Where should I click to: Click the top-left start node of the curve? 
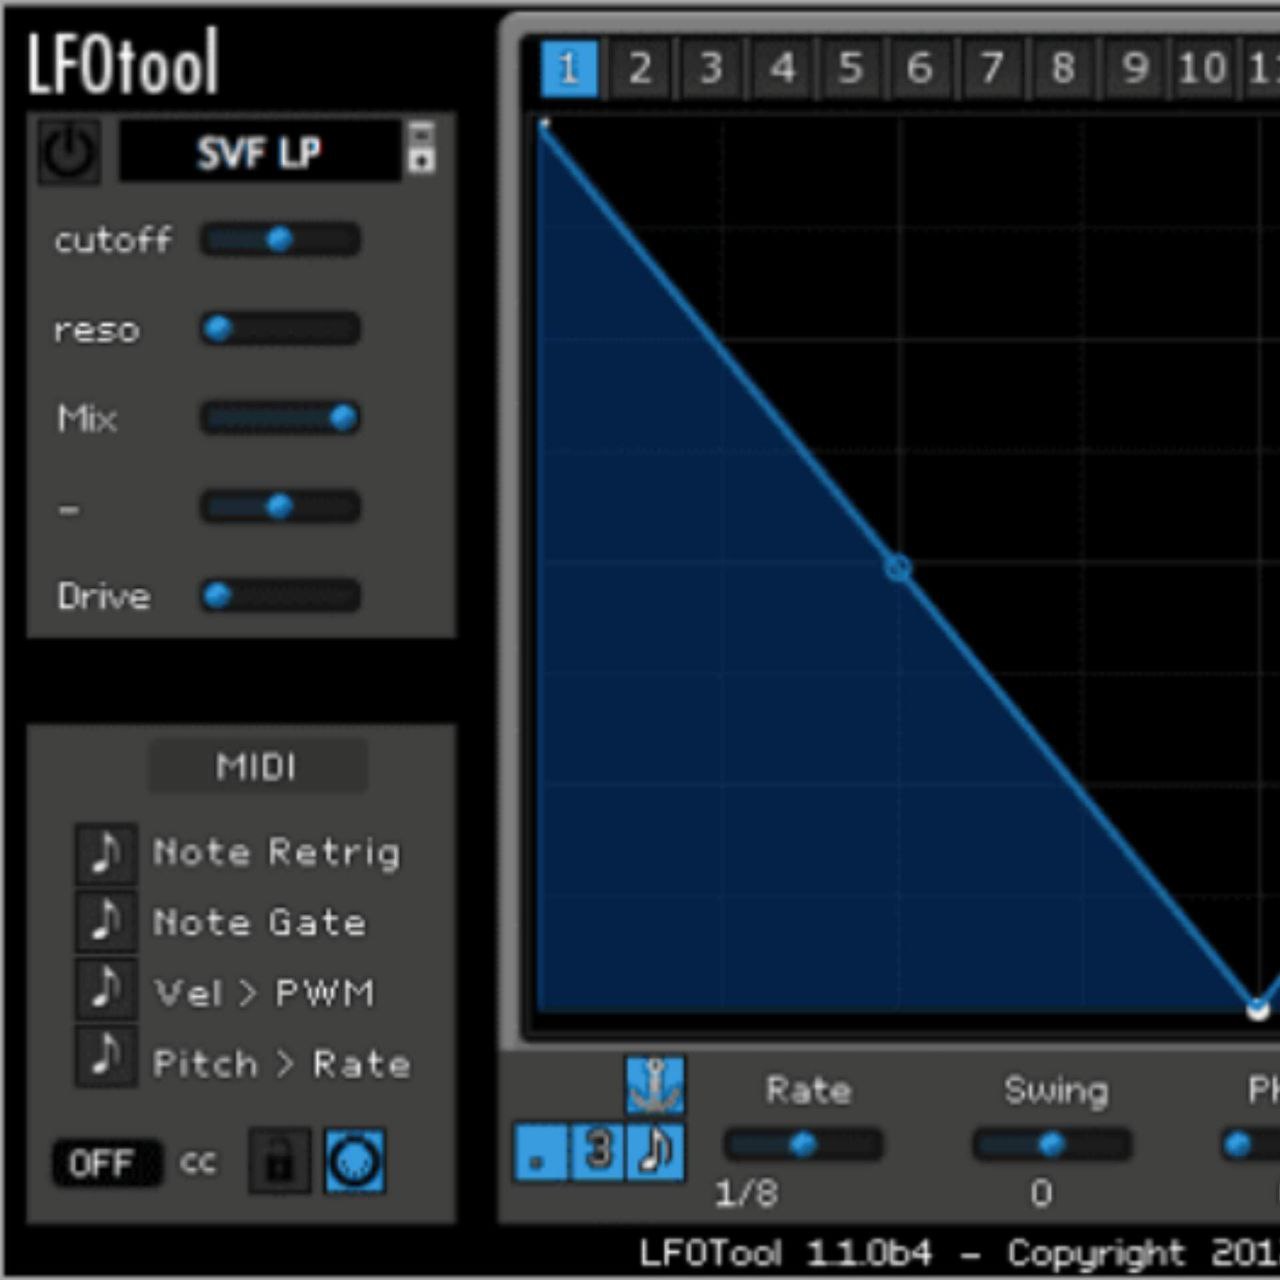pyautogui.click(x=544, y=125)
